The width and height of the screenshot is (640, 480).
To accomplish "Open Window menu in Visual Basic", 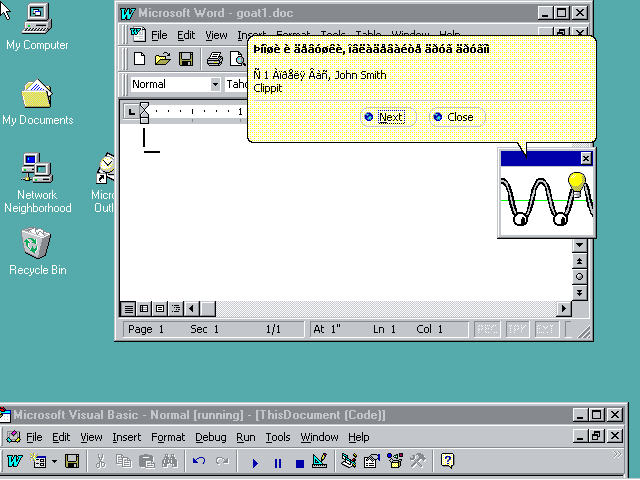I will (x=319, y=438).
